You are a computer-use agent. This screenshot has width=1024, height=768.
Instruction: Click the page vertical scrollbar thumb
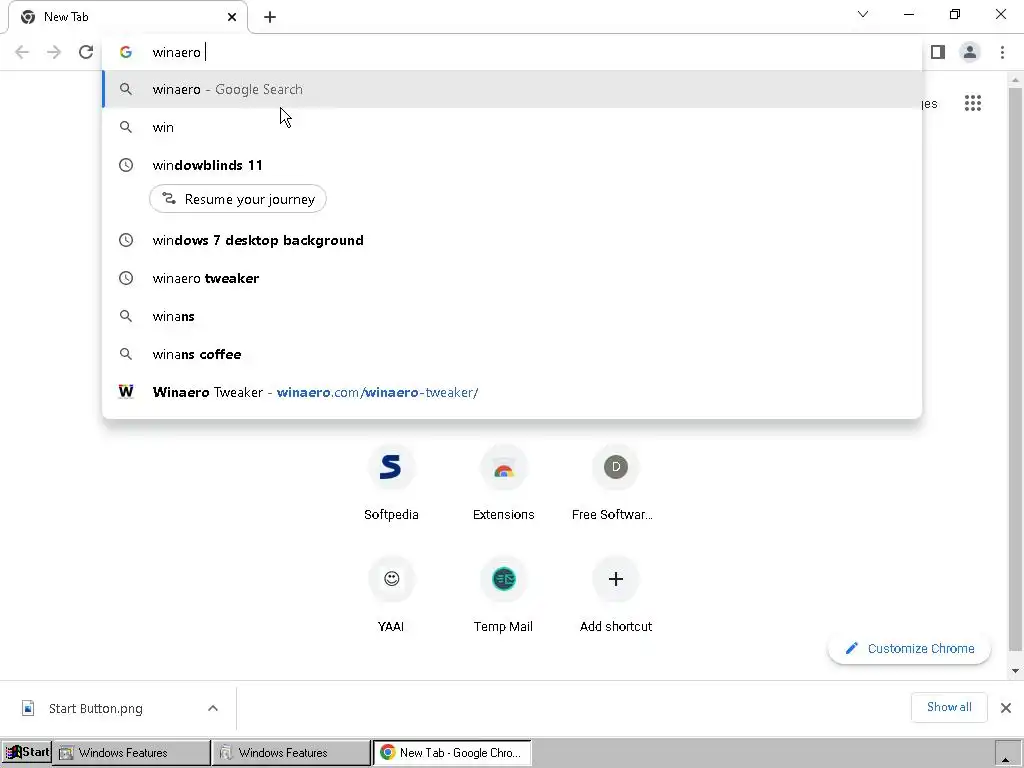[x=1015, y=369]
